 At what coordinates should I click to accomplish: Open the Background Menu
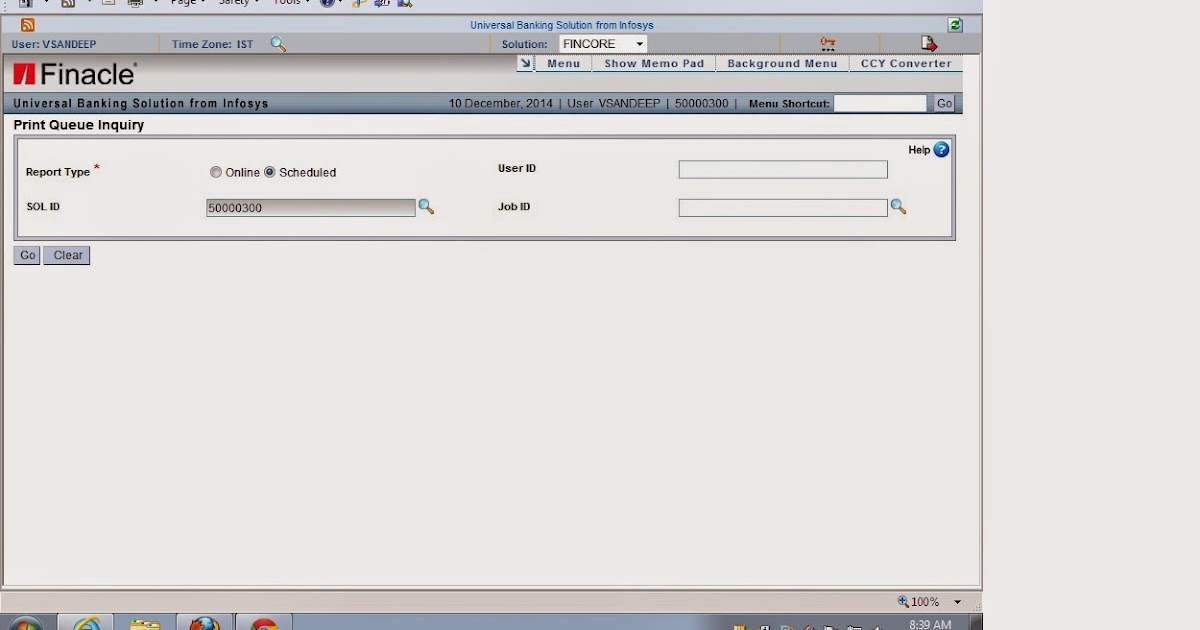tap(782, 63)
